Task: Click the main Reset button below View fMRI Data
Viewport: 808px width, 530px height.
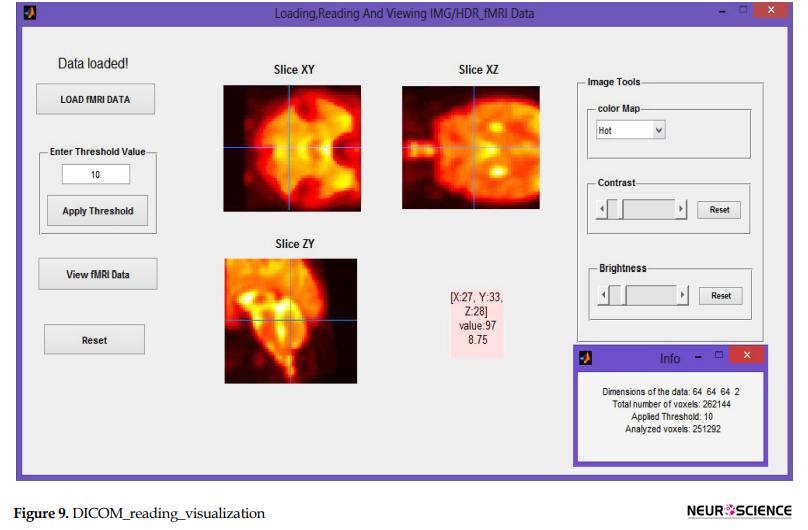Action: click(x=94, y=340)
